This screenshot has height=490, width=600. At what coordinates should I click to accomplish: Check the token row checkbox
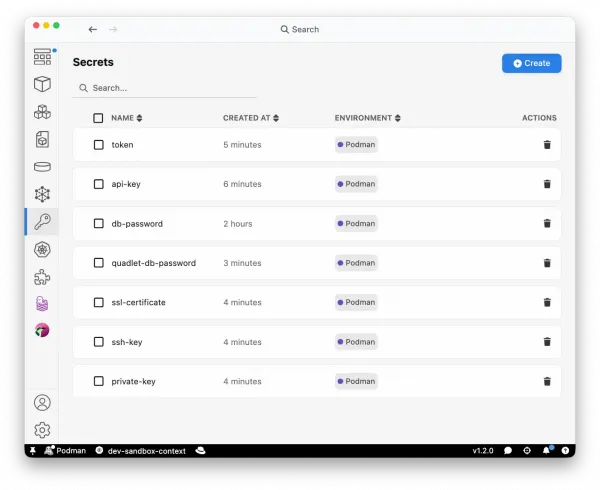(99, 145)
